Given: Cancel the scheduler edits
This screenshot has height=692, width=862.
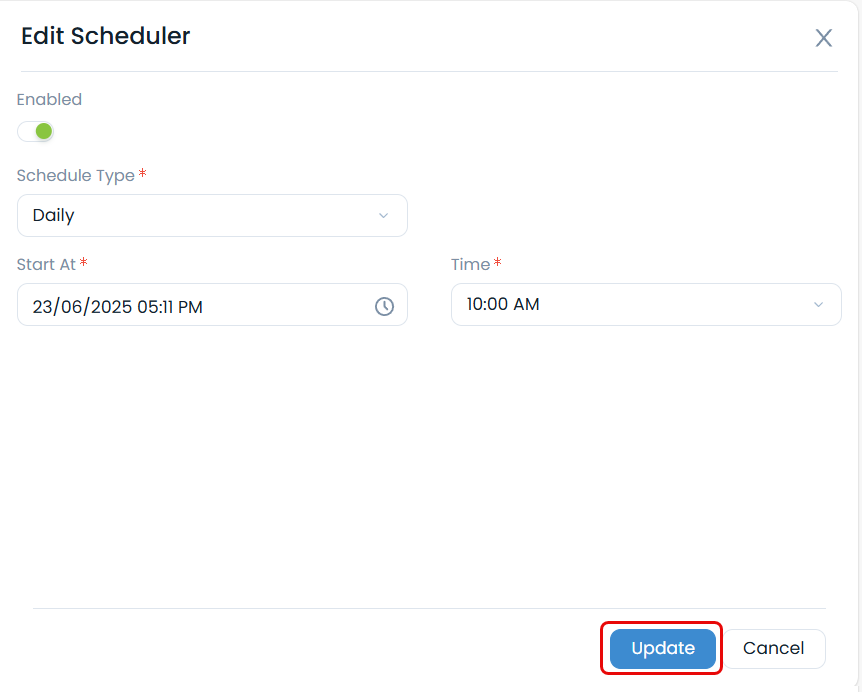Looking at the screenshot, I should tap(774, 648).
